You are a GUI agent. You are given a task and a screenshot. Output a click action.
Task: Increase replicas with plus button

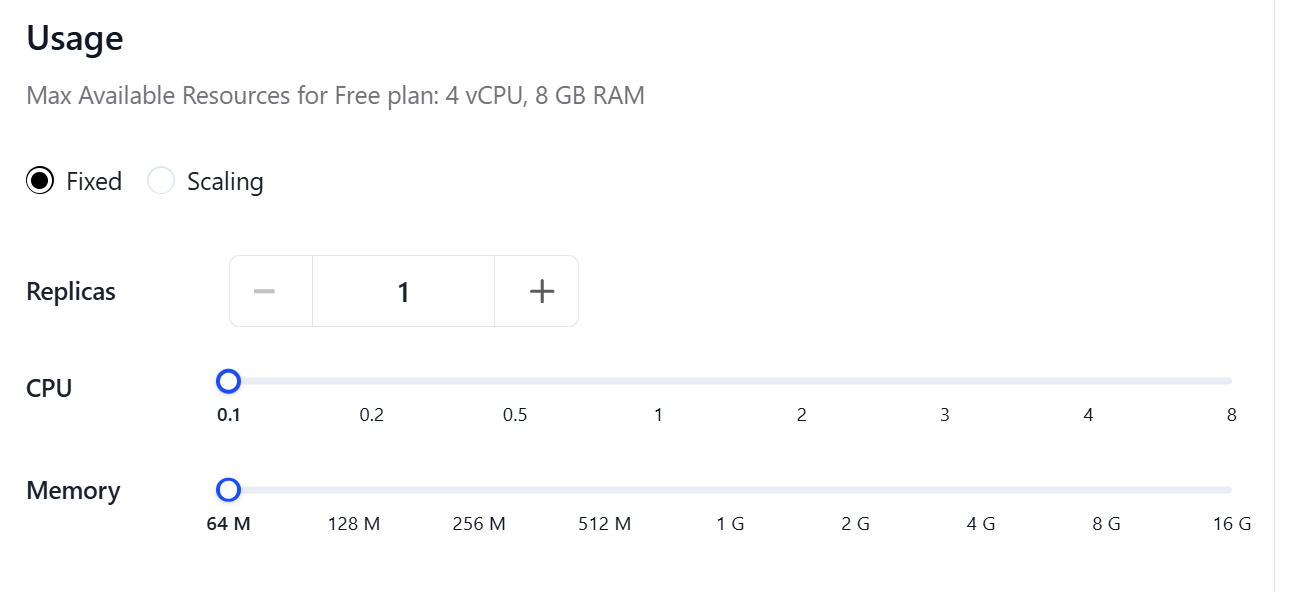point(541,291)
